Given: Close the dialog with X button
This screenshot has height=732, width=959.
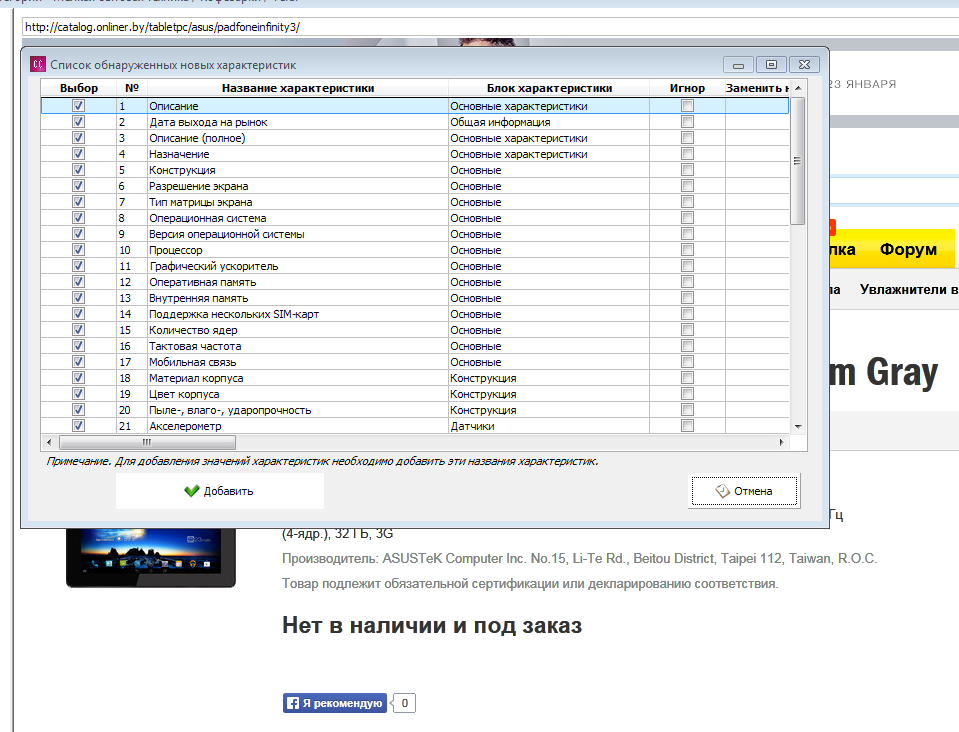Looking at the screenshot, I should pyautogui.click(x=804, y=64).
